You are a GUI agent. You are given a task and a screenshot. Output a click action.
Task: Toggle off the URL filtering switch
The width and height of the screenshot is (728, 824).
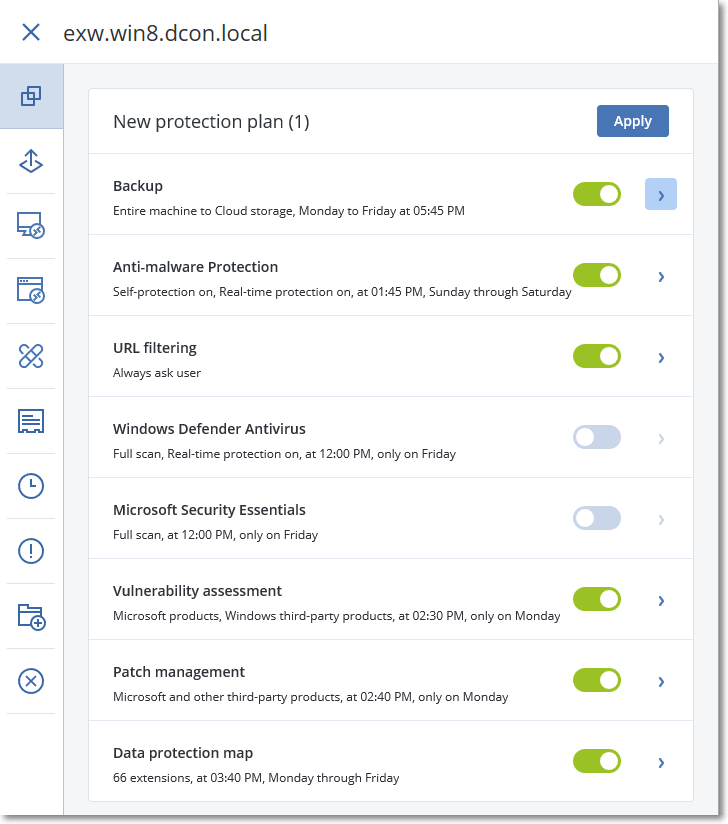tap(597, 356)
